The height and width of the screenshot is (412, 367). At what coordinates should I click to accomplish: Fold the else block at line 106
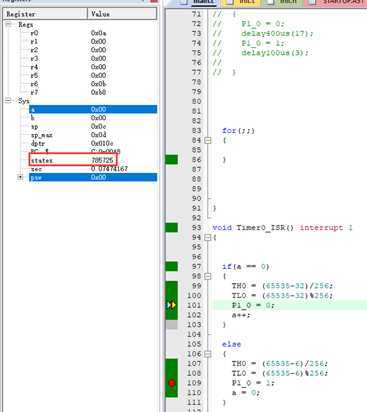pos(208,354)
